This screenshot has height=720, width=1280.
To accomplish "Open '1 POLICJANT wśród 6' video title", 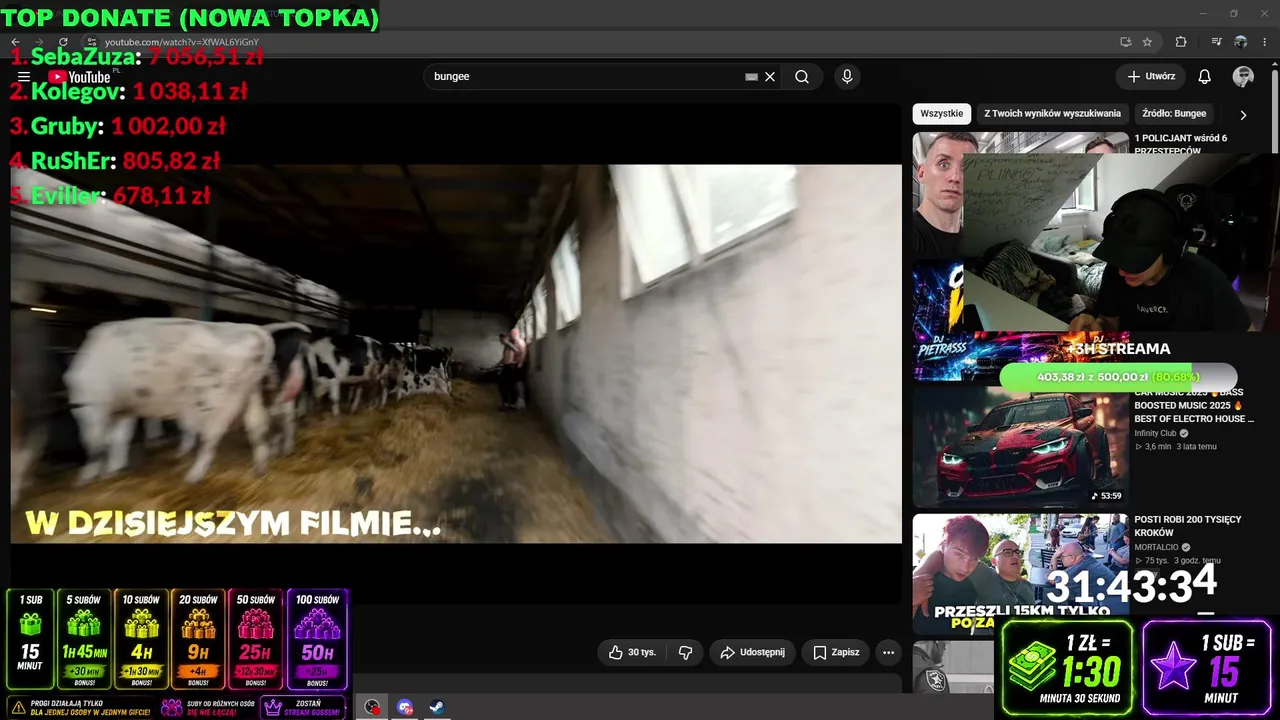I will point(1180,144).
